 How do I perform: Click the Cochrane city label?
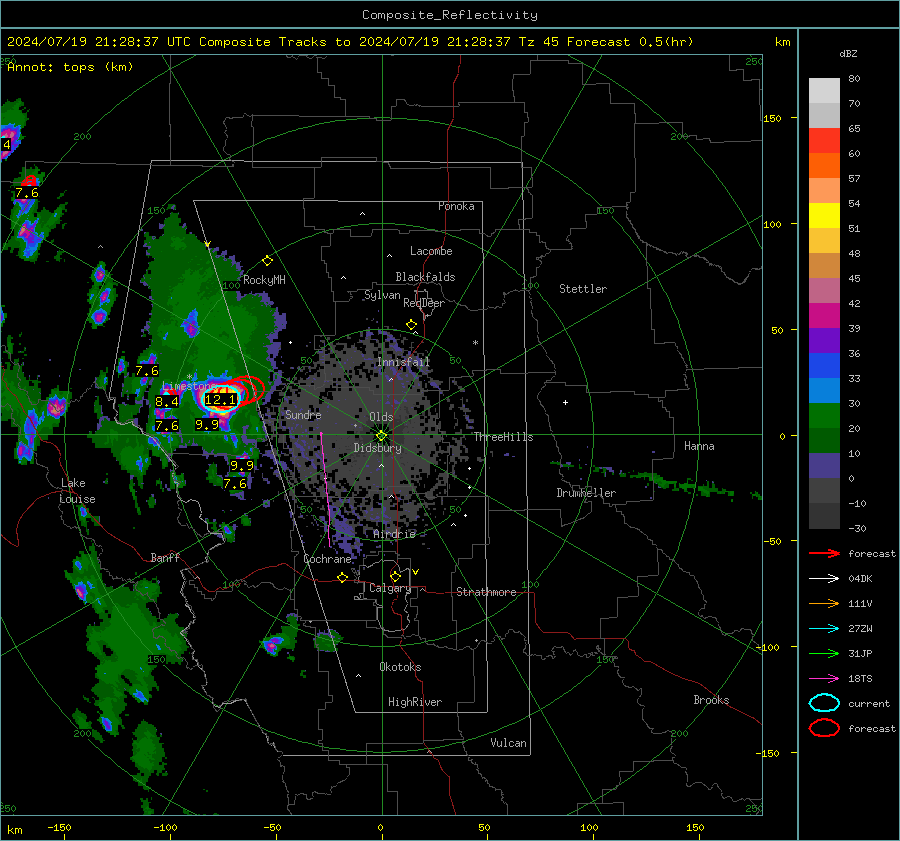tap(327, 559)
